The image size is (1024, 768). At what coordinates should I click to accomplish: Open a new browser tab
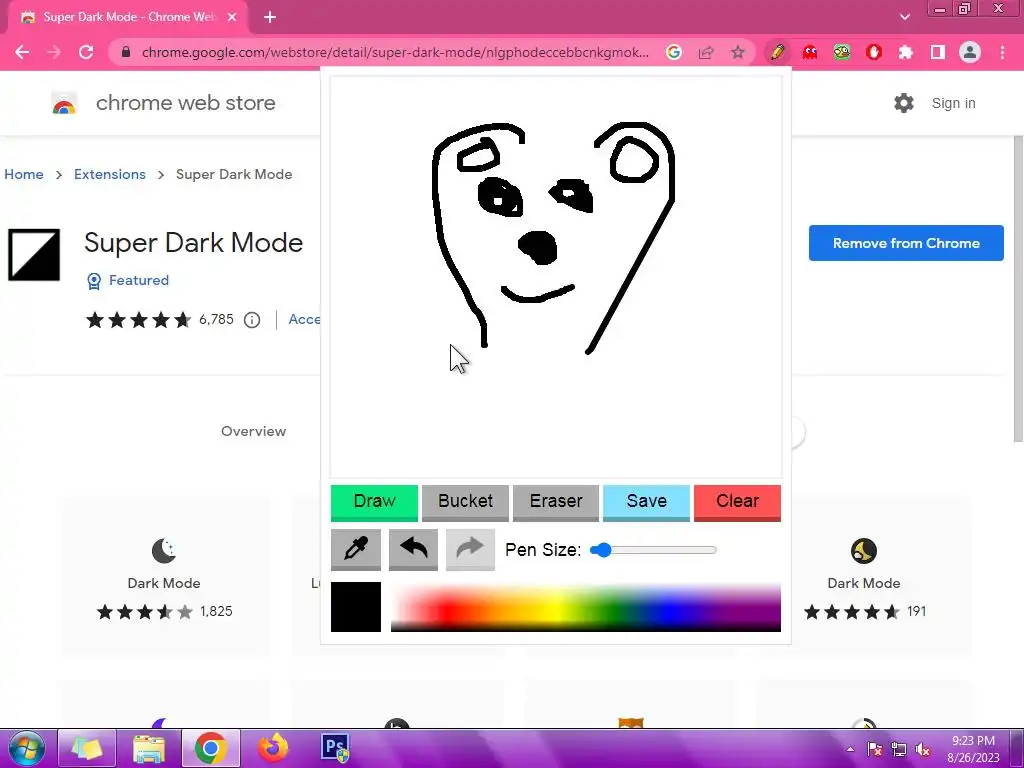click(270, 18)
